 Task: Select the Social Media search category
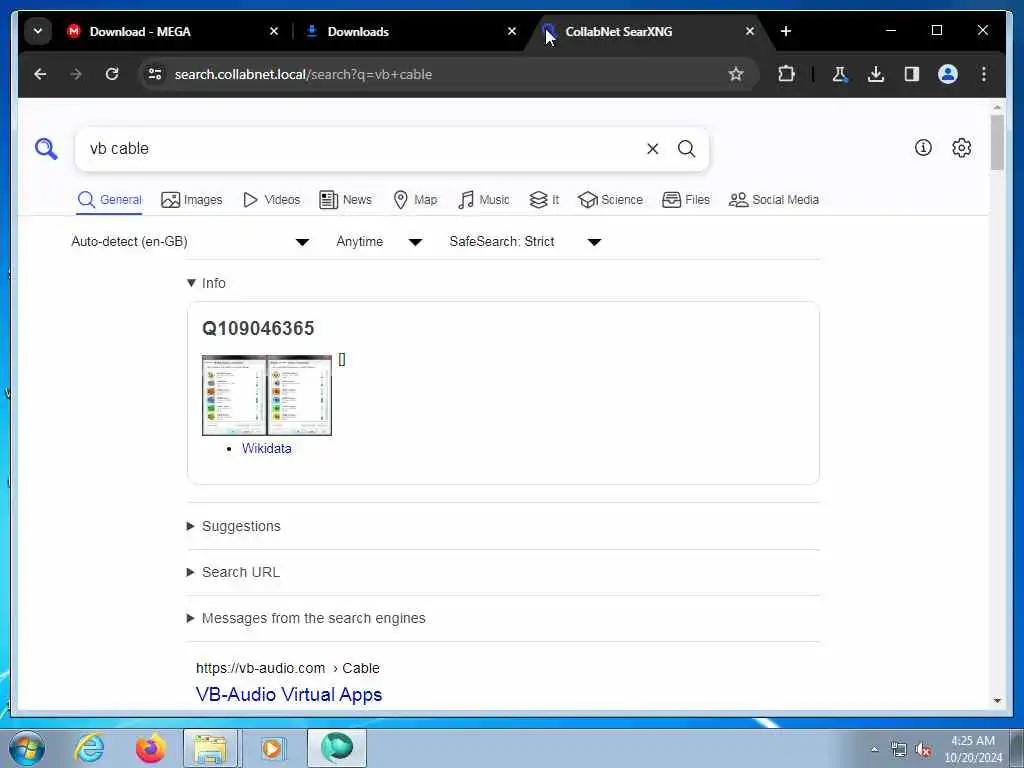point(774,200)
